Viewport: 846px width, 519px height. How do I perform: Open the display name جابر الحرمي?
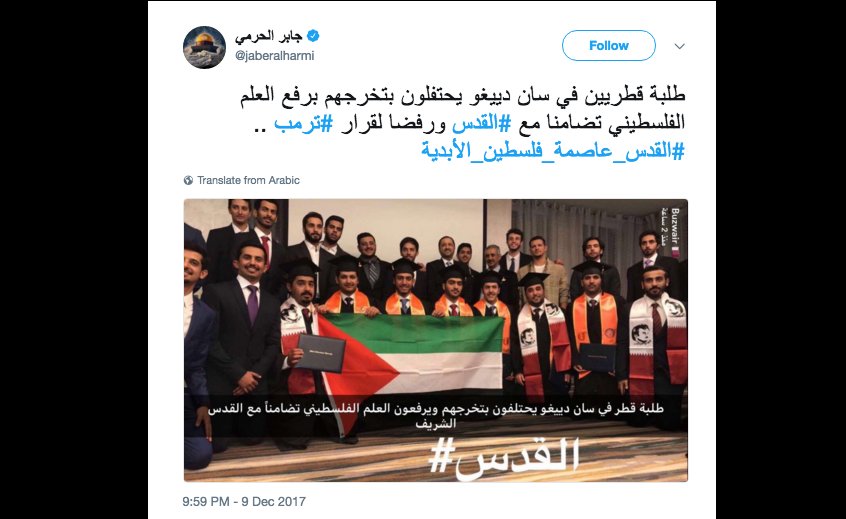[x=268, y=36]
